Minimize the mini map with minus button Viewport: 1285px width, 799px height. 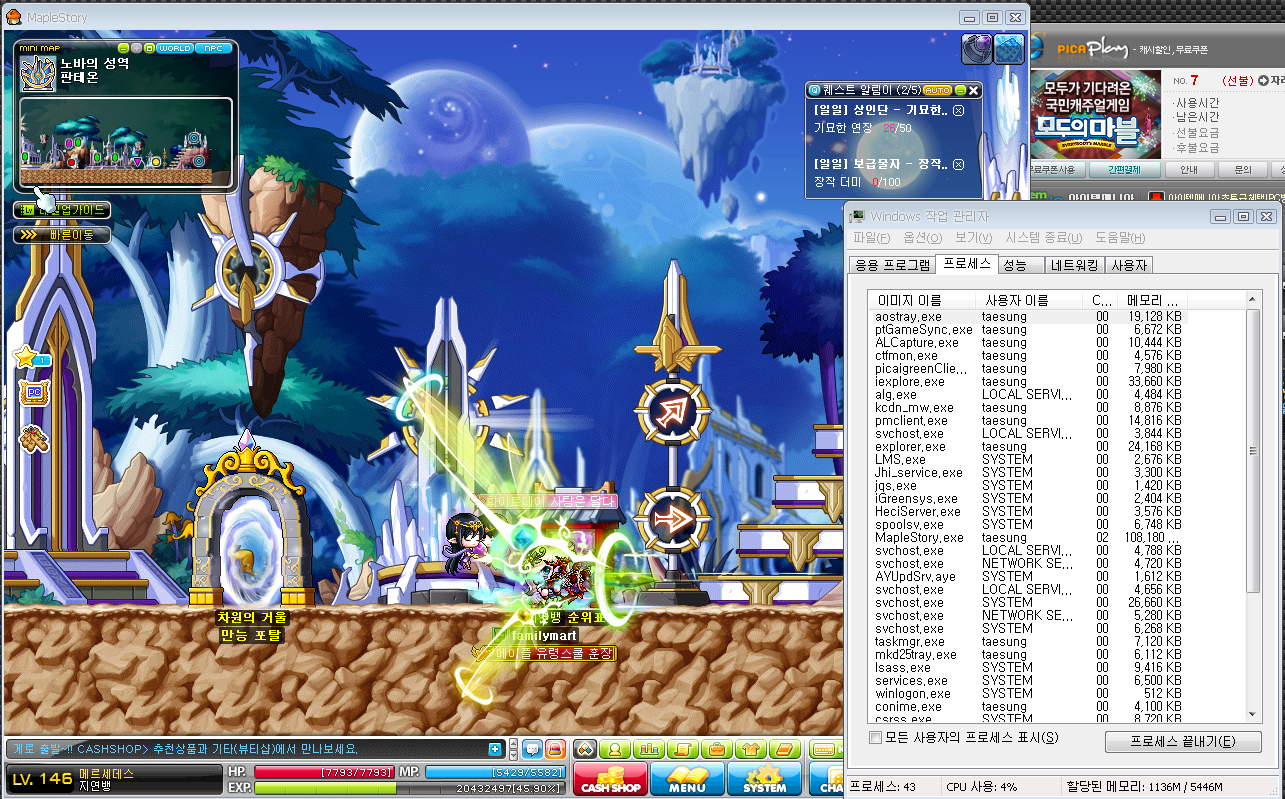tap(124, 48)
